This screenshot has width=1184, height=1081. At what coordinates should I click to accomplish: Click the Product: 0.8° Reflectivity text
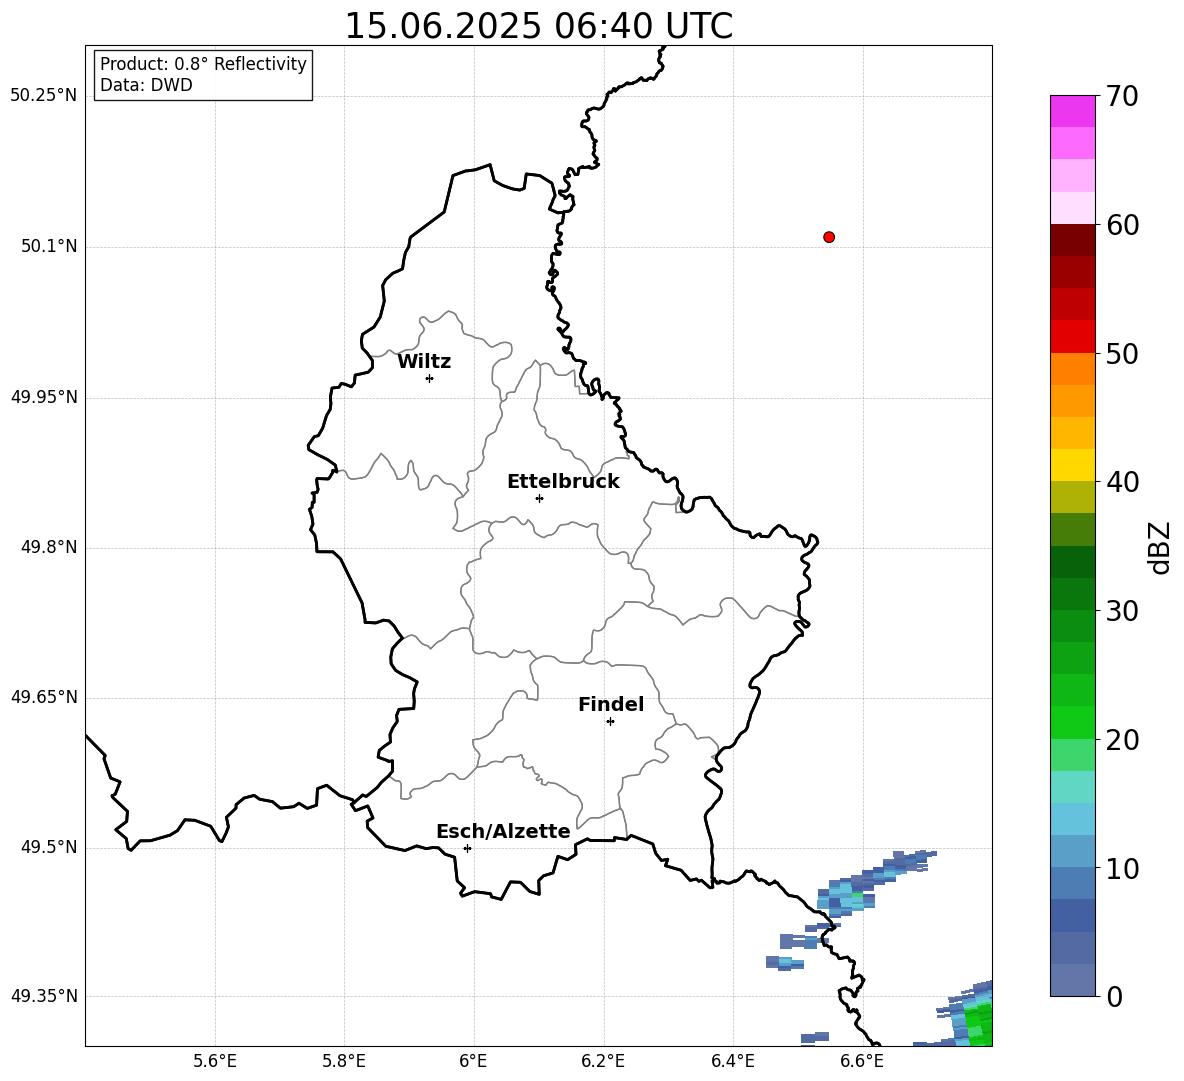(x=203, y=64)
